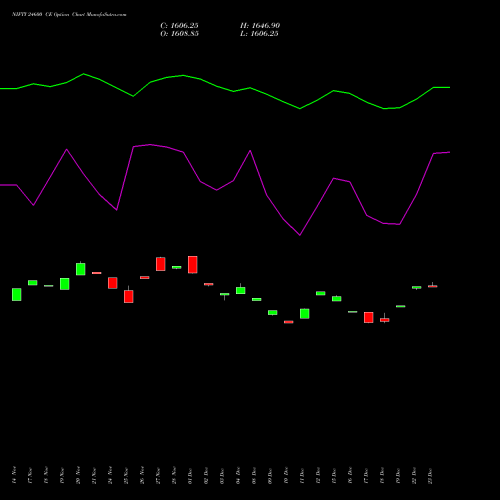Click the green candlestick above 11 Dec

coord(305,314)
